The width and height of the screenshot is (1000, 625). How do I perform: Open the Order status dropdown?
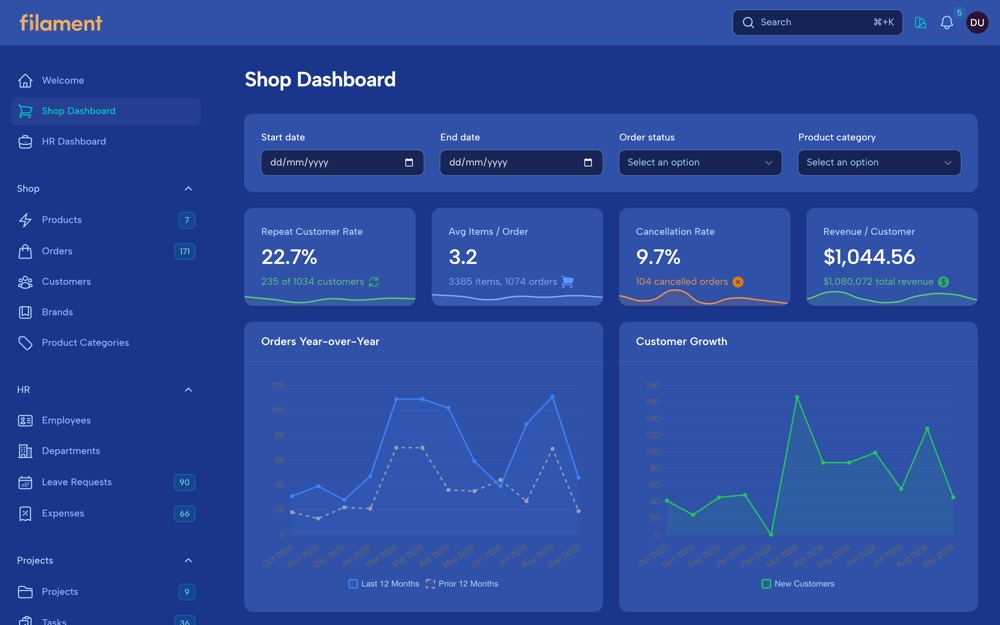point(700,163)
